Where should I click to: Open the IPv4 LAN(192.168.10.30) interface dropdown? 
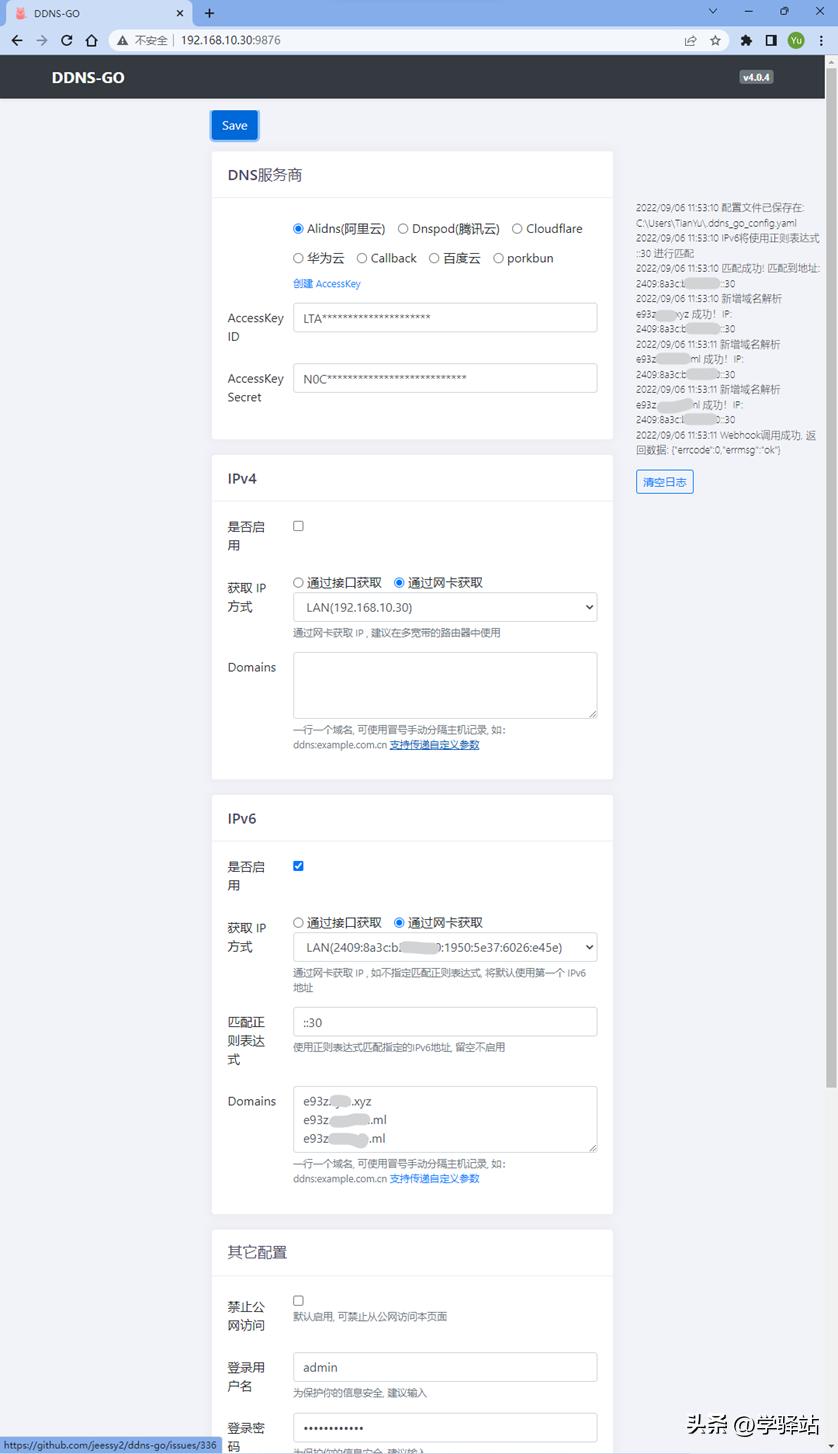tap(443, 607)
